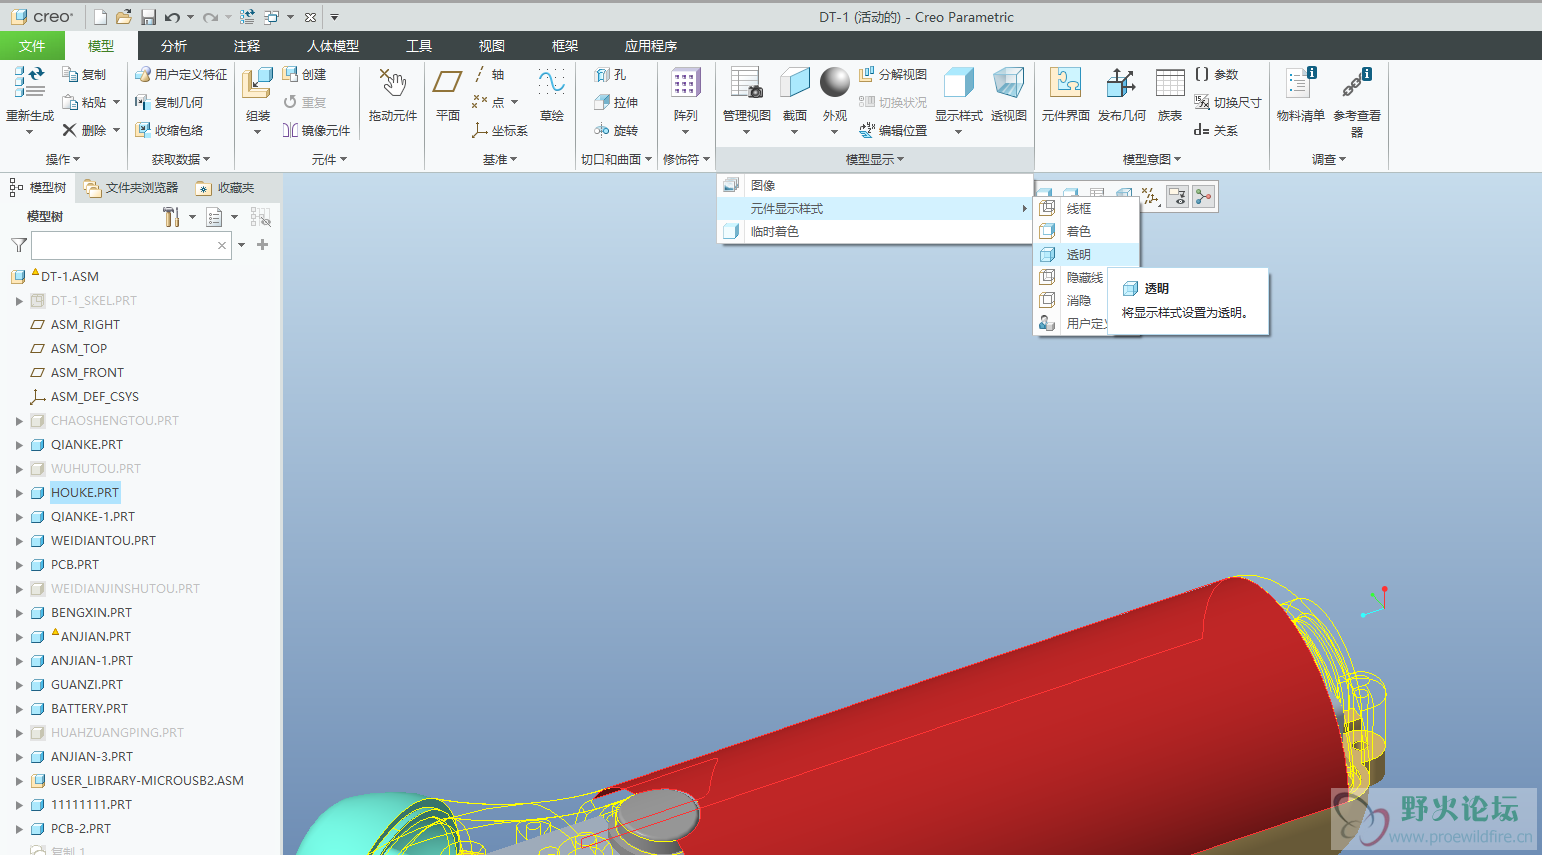Expand the USER_LIBRARY-MICROUSB2.ASM node
Viewport: 1542px width, 855px height.
19,781
